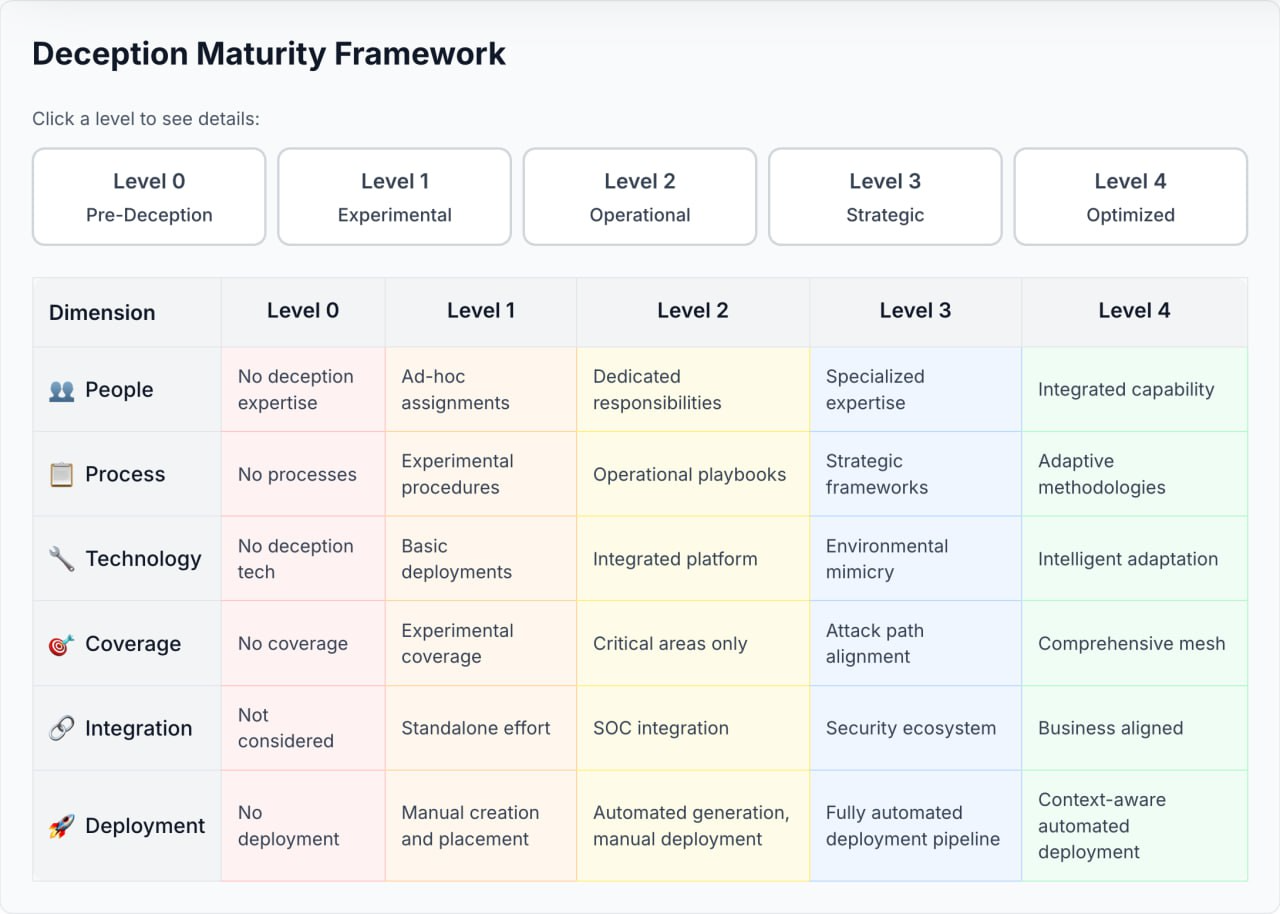Click the blue 'Environmental mimicry' cell

click(914, 559)
